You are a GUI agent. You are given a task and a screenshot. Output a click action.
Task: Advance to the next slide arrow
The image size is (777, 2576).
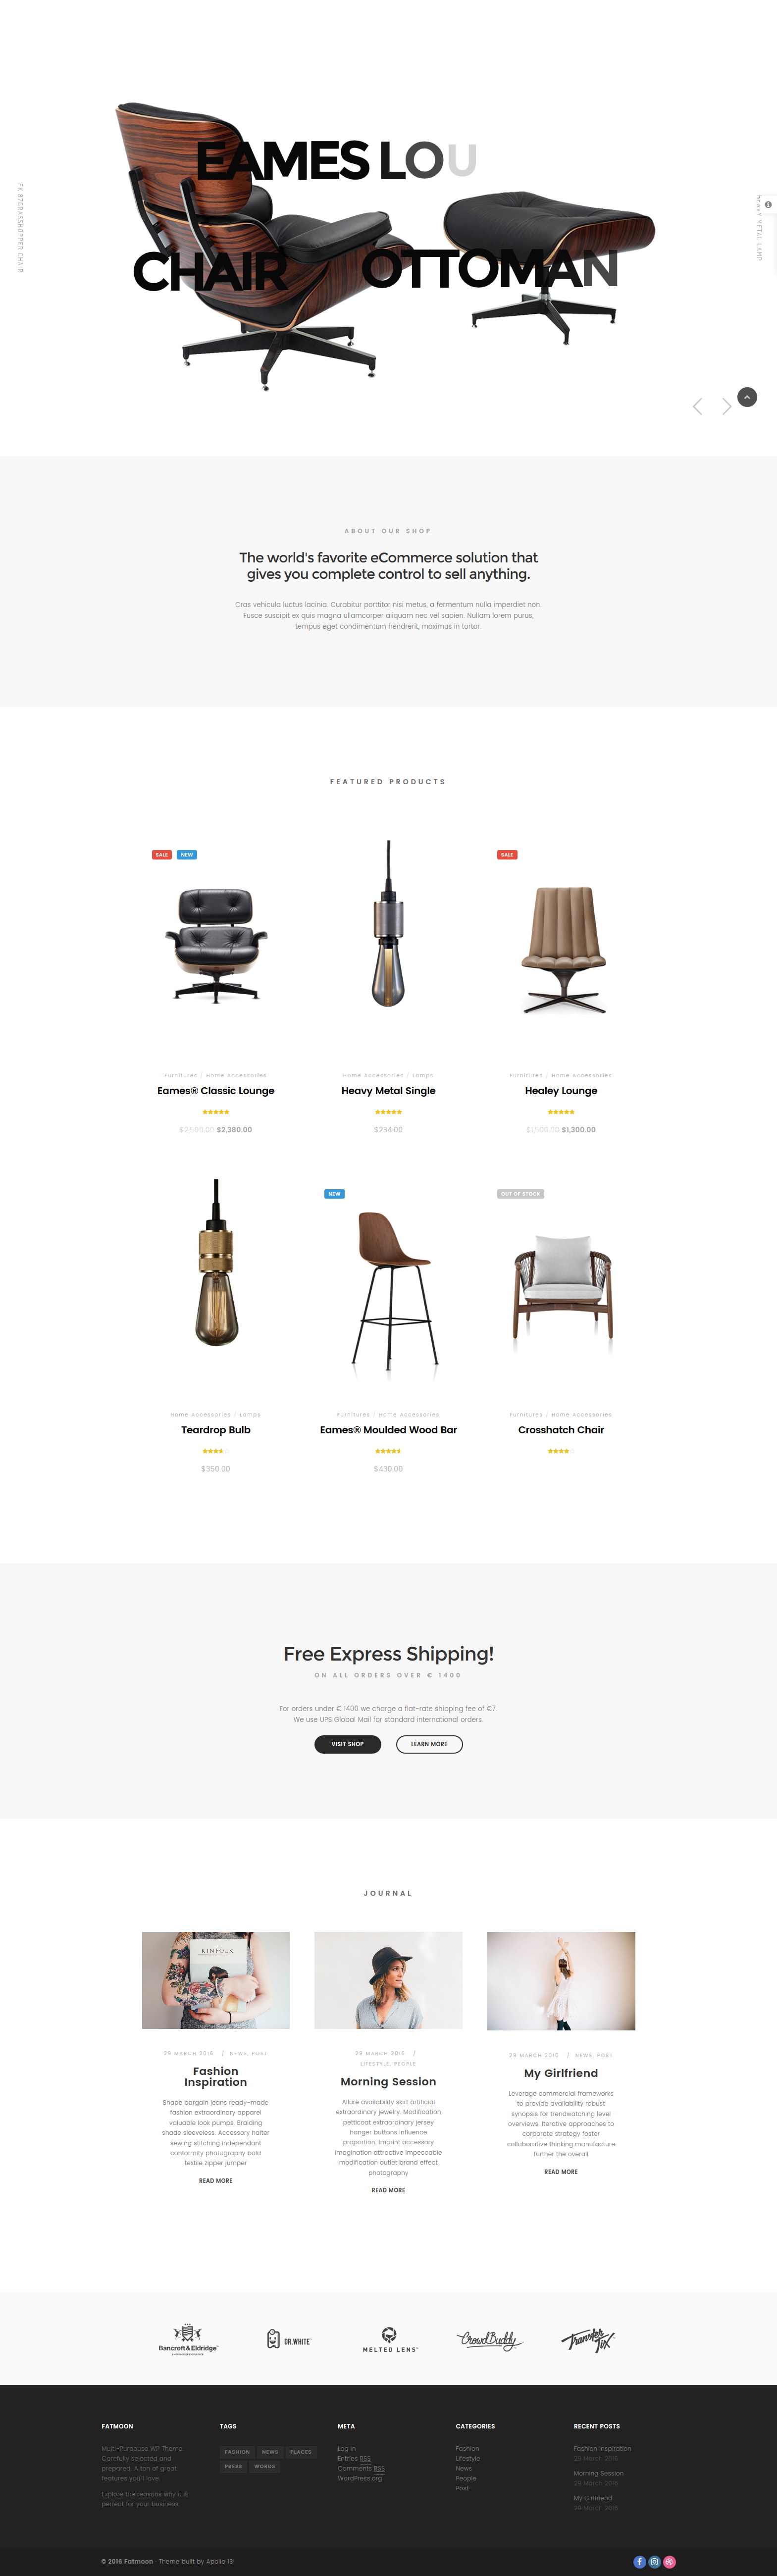[727, 406]
